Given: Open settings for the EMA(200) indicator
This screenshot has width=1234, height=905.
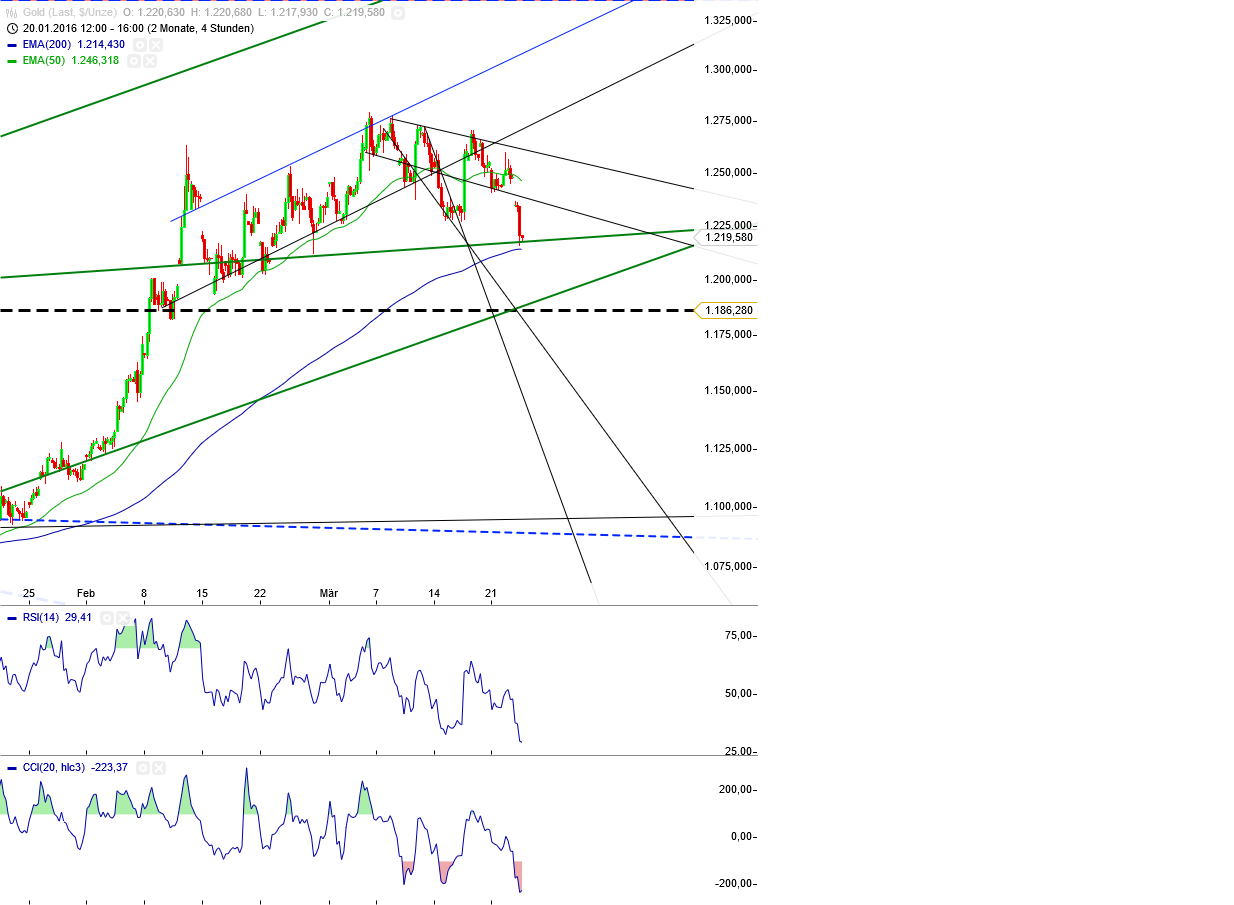Looking at the screenshot, I should click(139, 44).
